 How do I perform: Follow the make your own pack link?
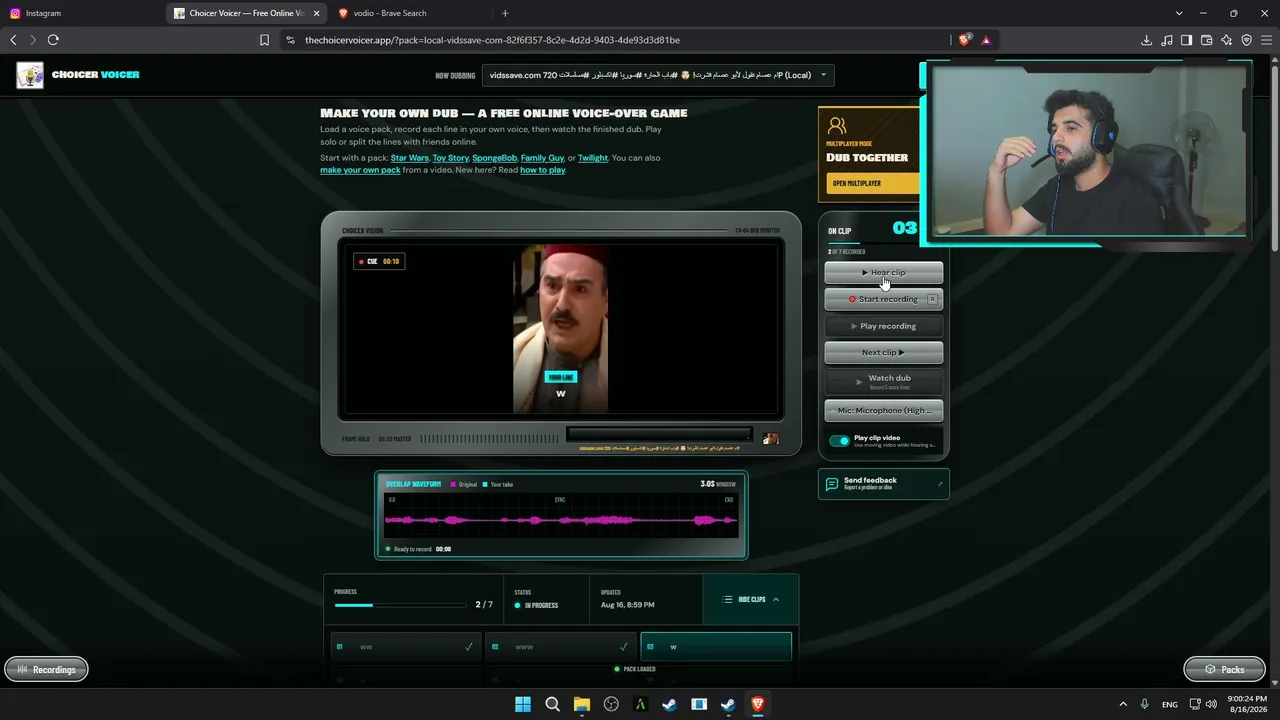coord(360,170)
